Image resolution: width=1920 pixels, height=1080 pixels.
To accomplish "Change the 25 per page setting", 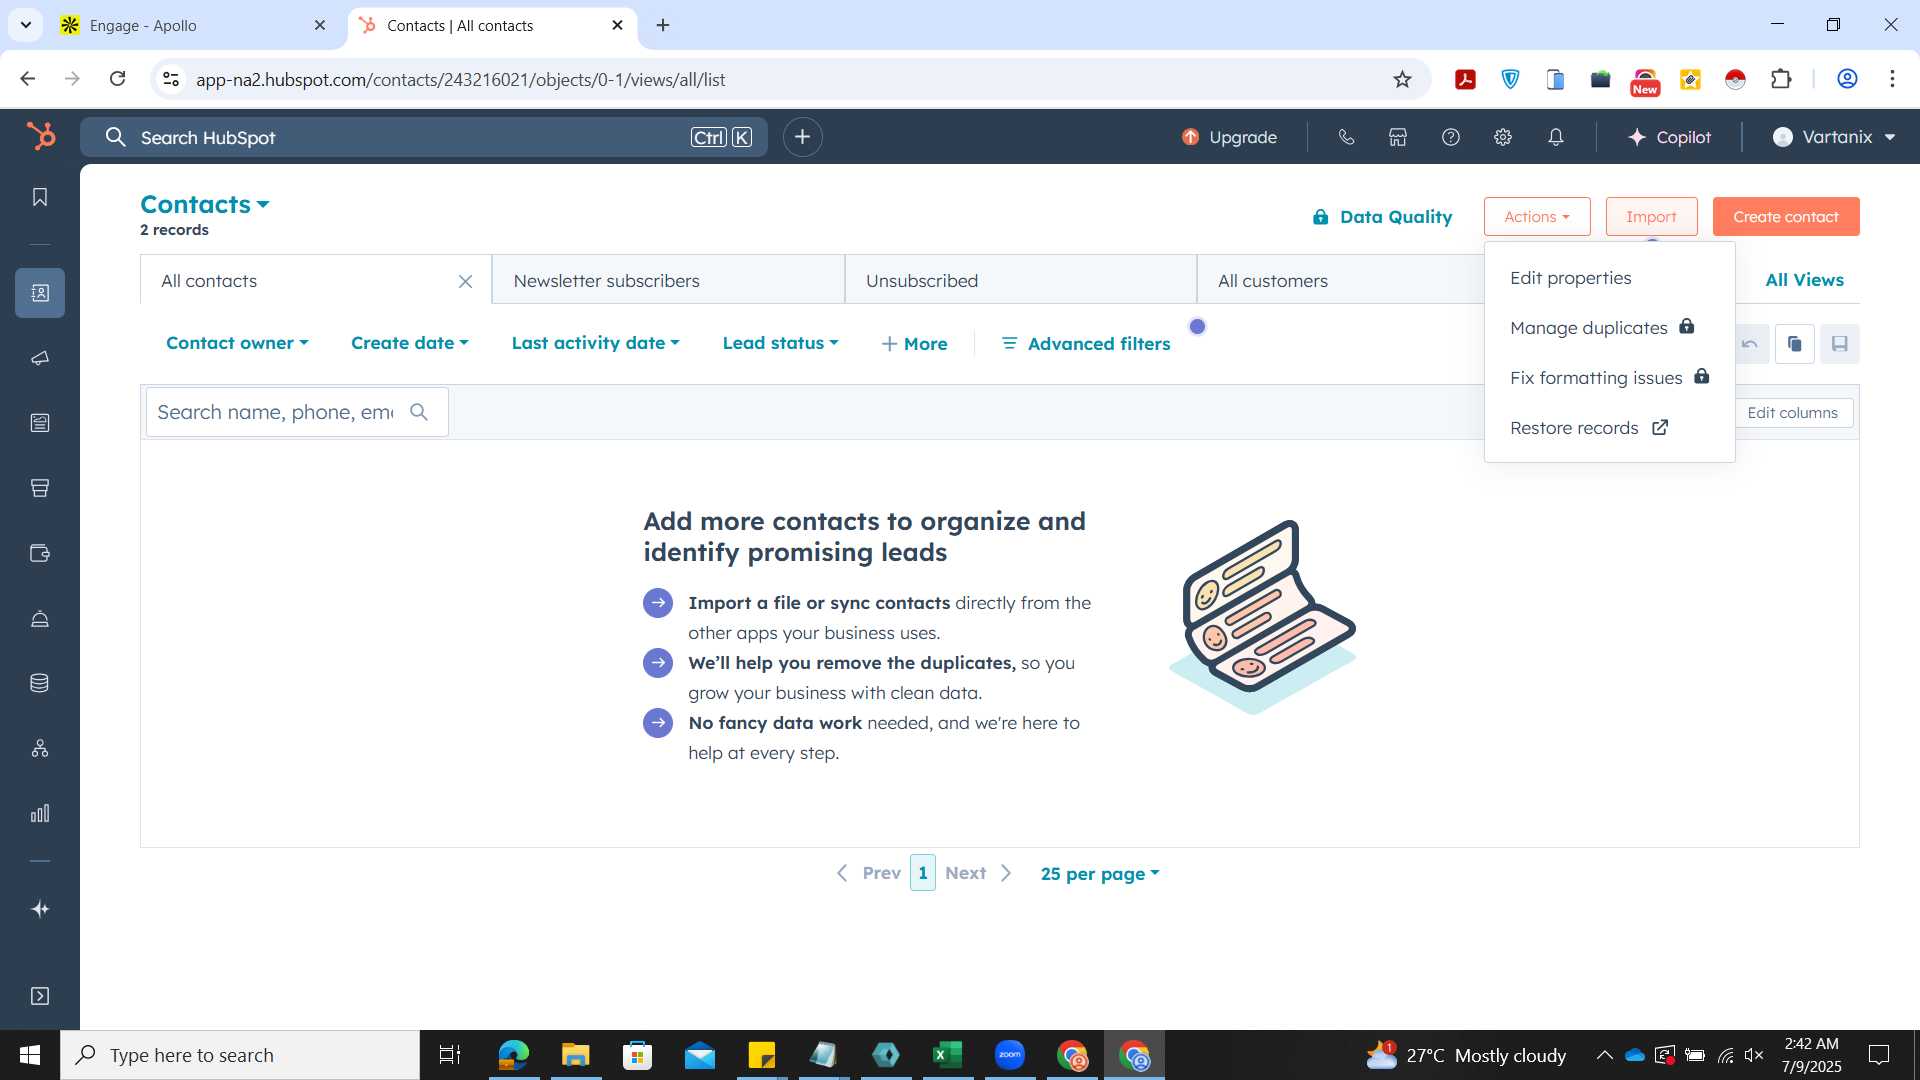I will 1100,874.
